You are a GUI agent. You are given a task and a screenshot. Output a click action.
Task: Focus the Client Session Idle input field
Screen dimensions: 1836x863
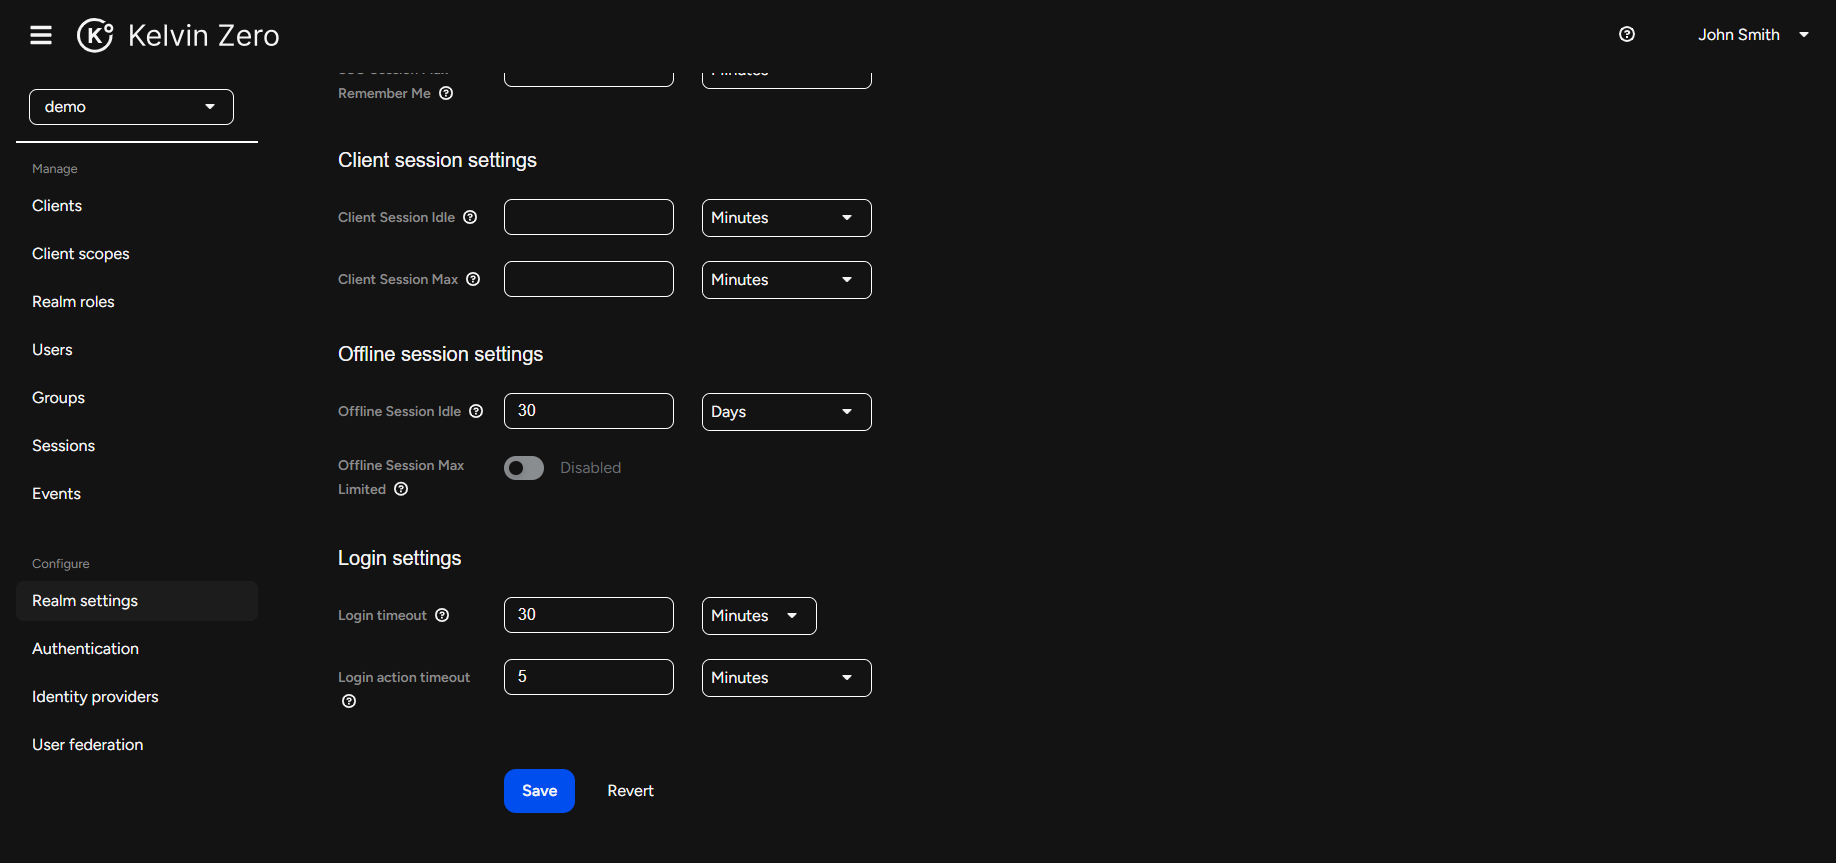click(x=588, y=217)
